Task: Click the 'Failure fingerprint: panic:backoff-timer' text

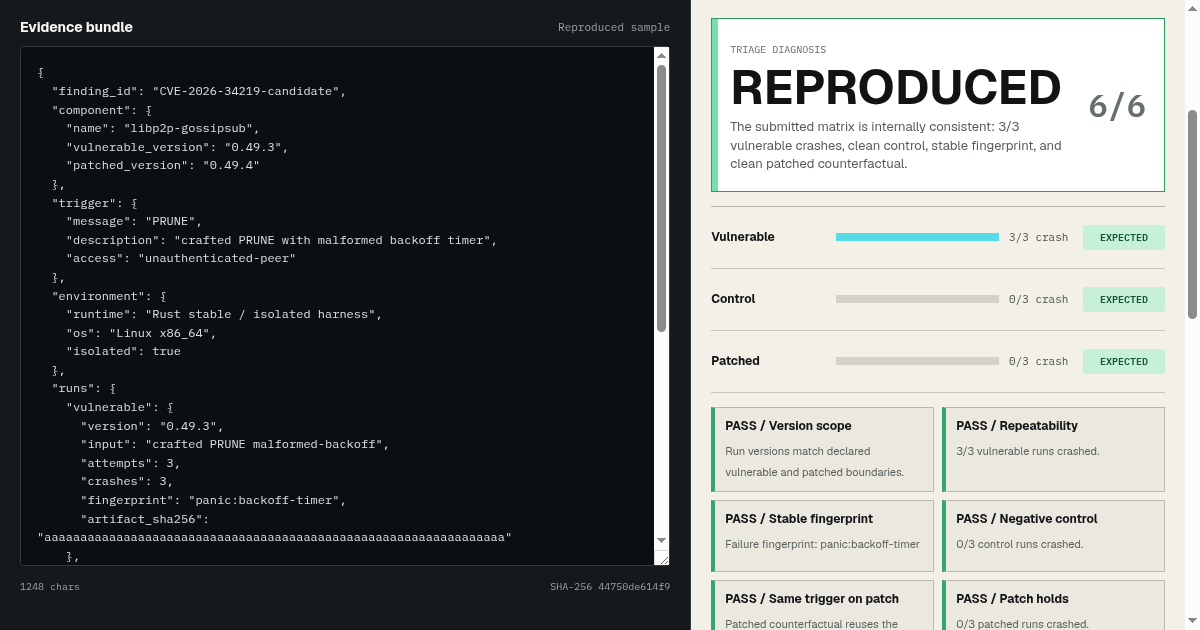Action: [822, 545]
